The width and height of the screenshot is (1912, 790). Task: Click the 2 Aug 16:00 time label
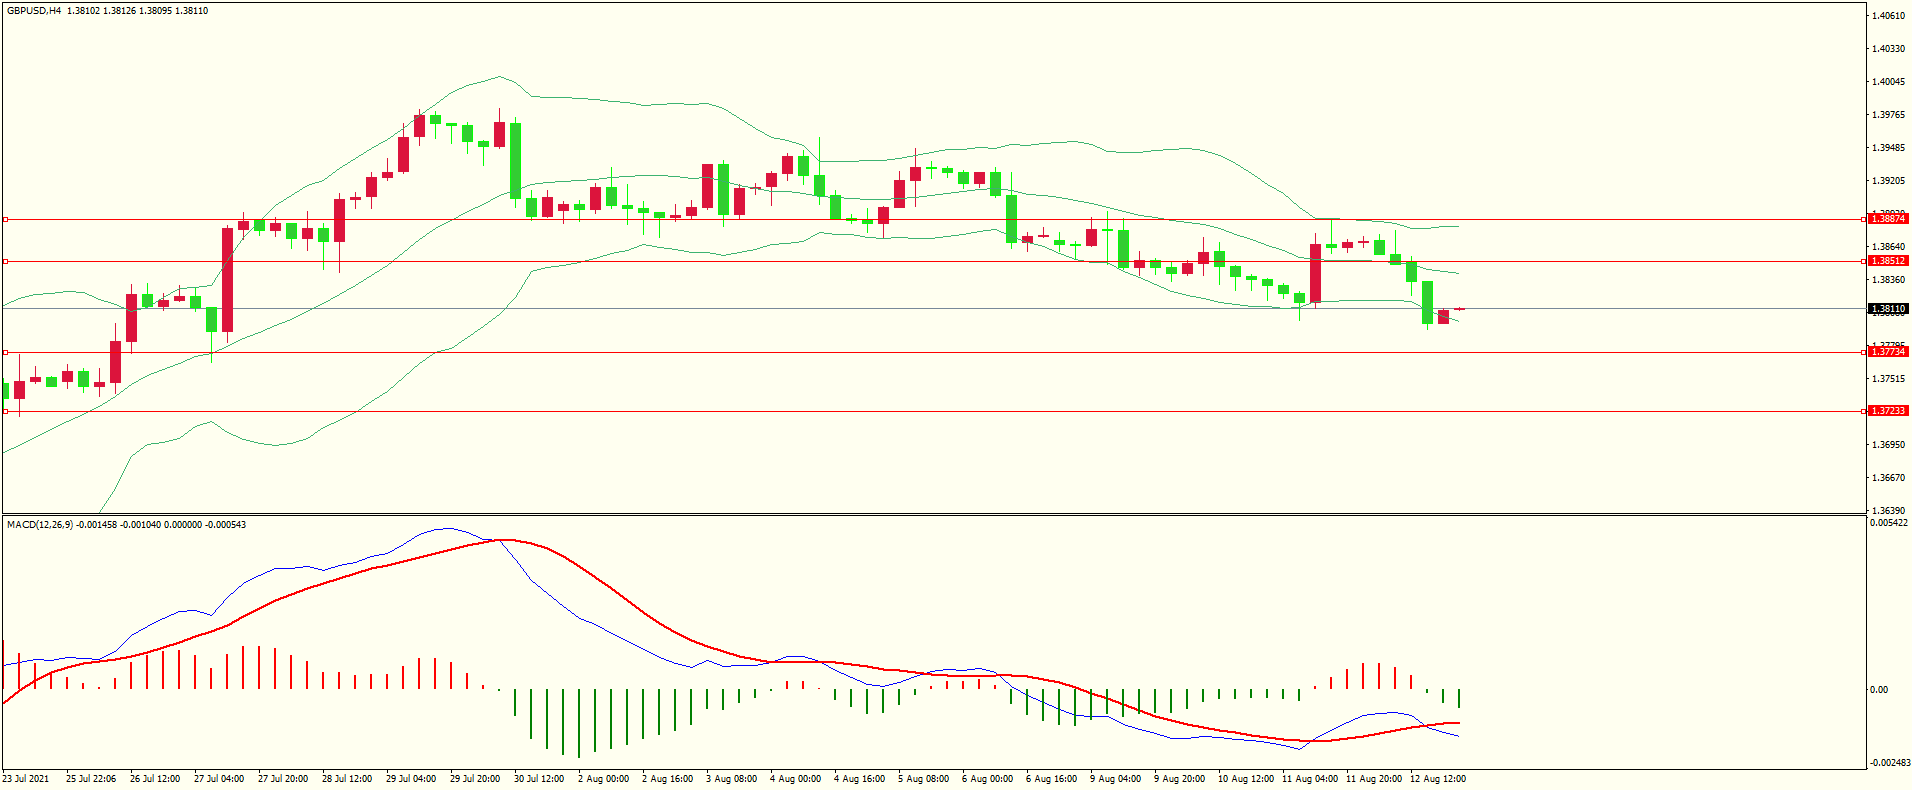[x=667, y=779]
